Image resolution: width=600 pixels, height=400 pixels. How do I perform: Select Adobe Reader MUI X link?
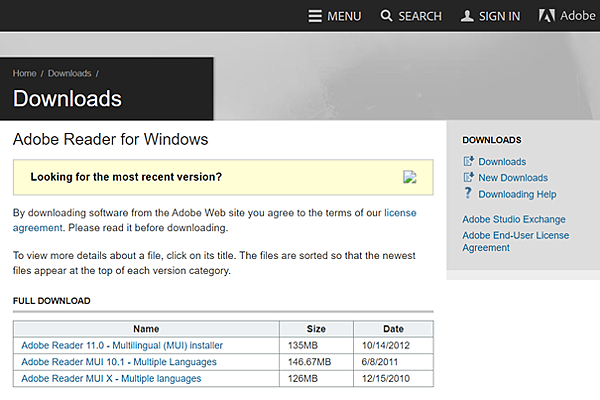110,378
